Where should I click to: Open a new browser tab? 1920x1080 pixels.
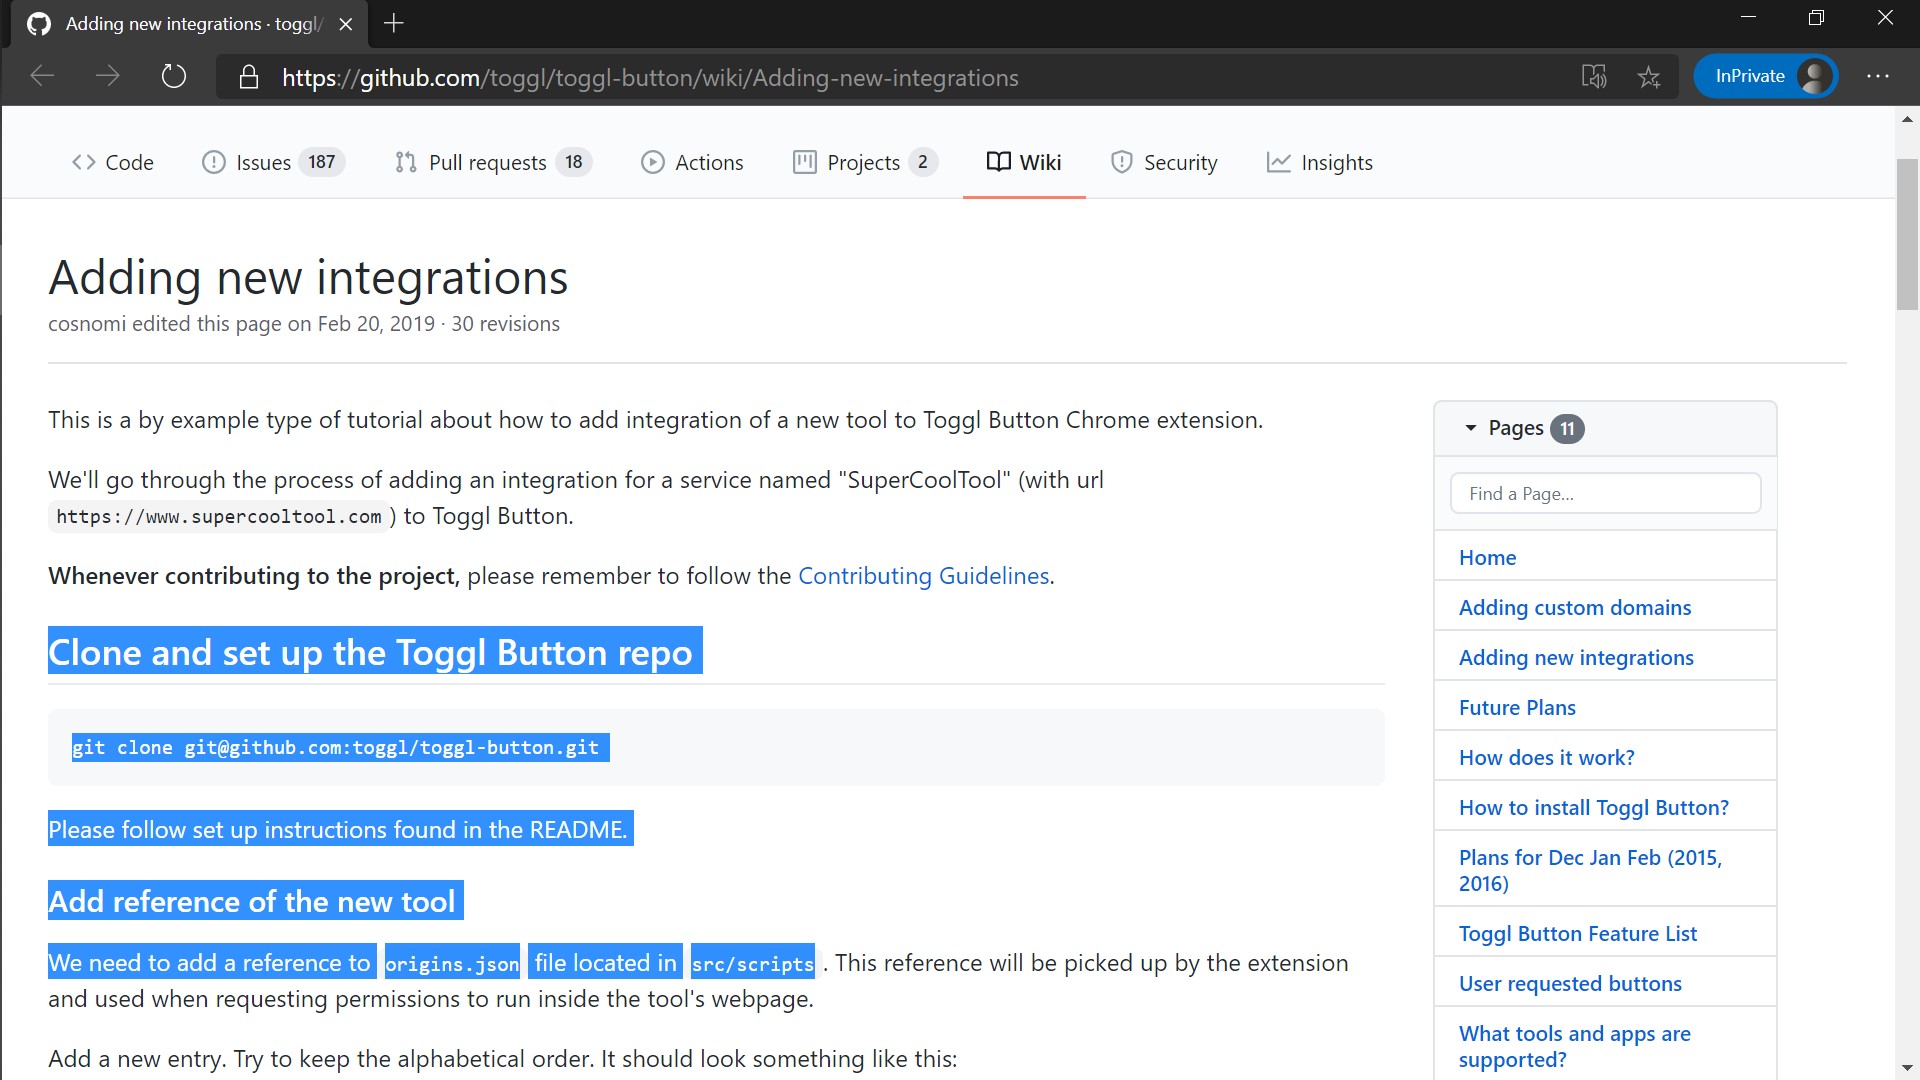393,23
